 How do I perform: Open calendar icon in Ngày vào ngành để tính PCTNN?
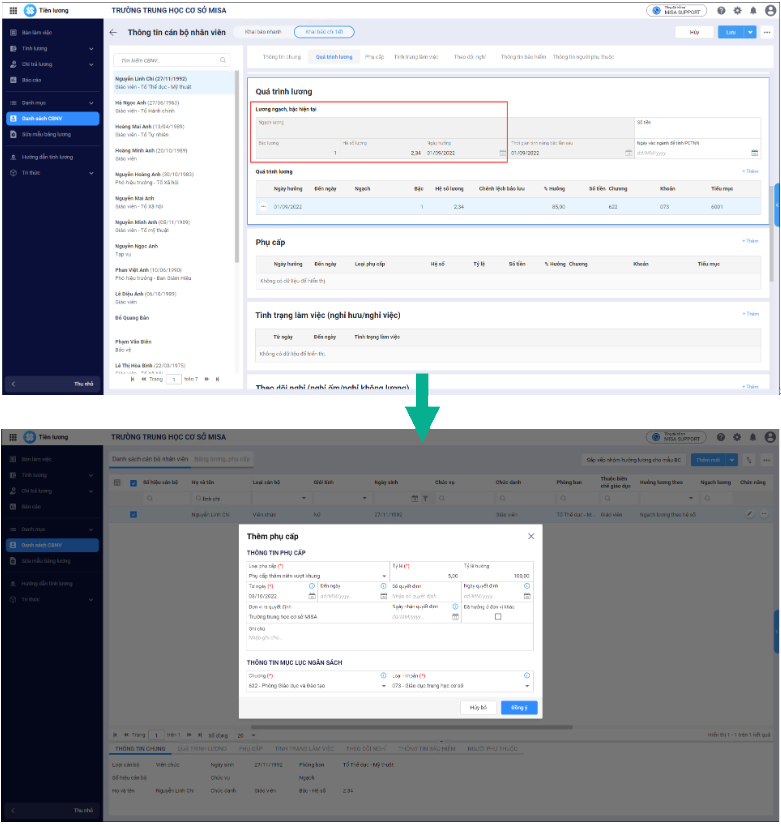point(754,153)
